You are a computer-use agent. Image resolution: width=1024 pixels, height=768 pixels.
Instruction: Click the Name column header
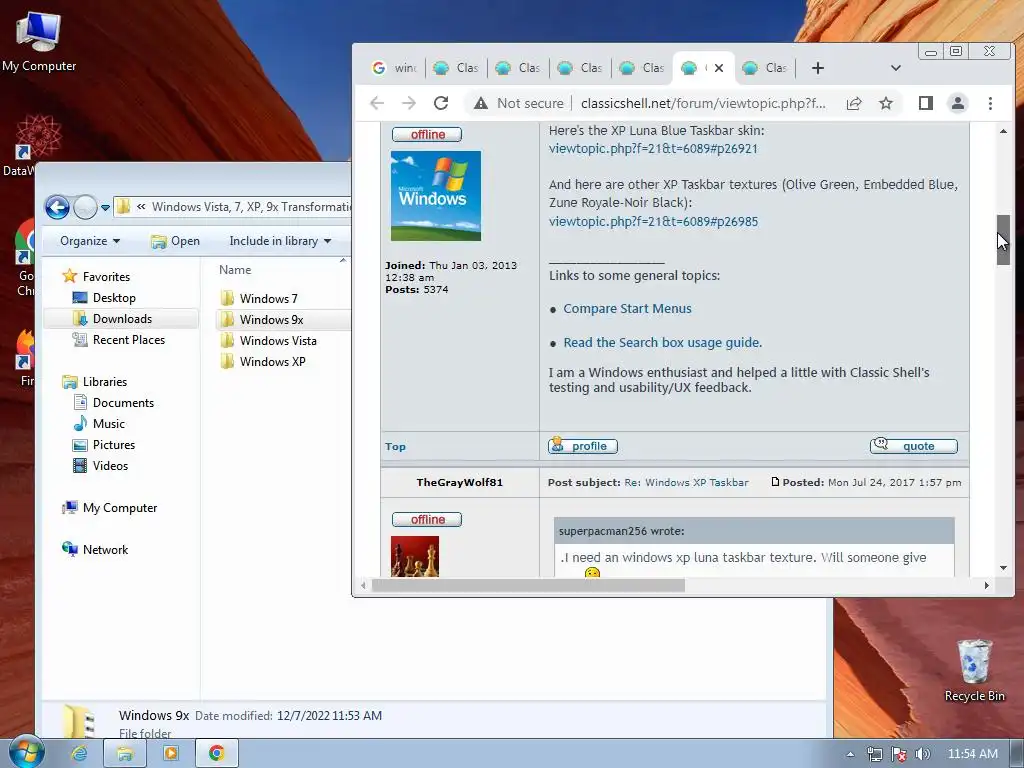pyautogui.click(x=235, y=270)
